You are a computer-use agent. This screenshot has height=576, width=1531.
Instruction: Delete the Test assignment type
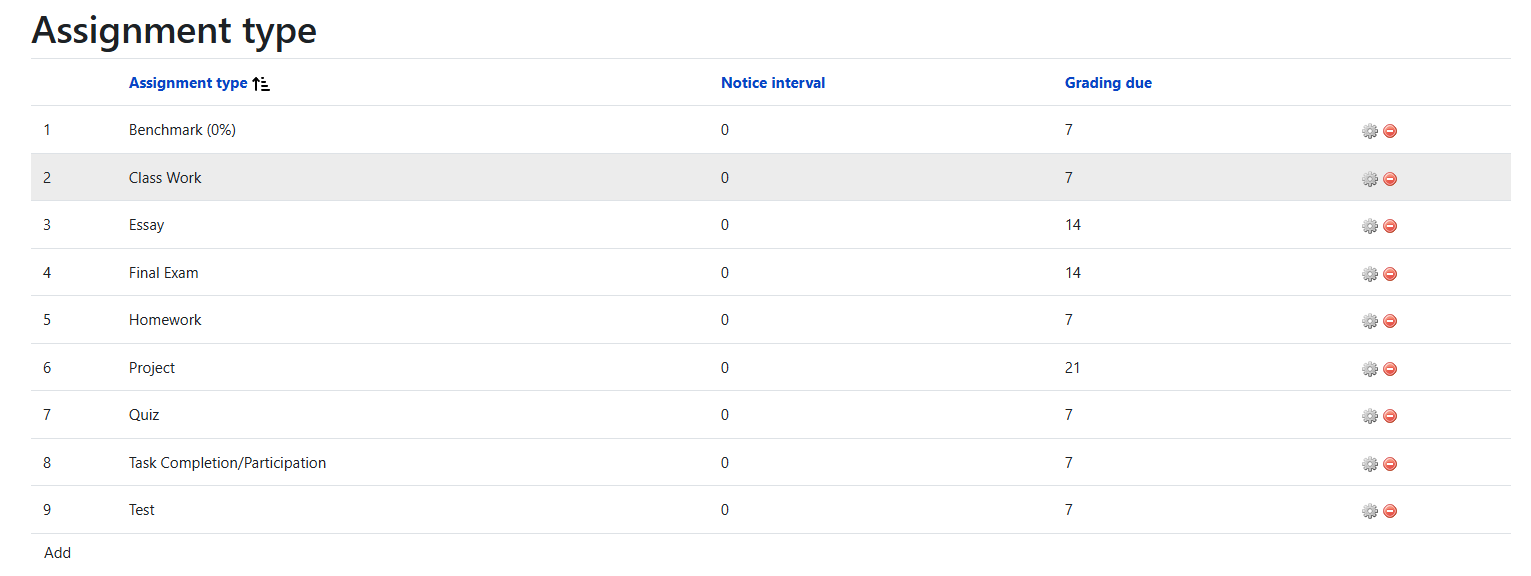point(1390,511)
